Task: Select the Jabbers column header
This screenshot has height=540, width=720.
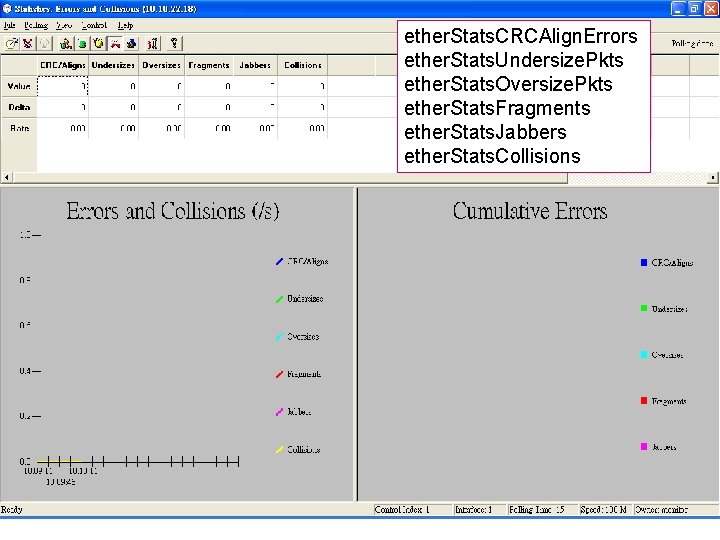Action: point(255,65)
